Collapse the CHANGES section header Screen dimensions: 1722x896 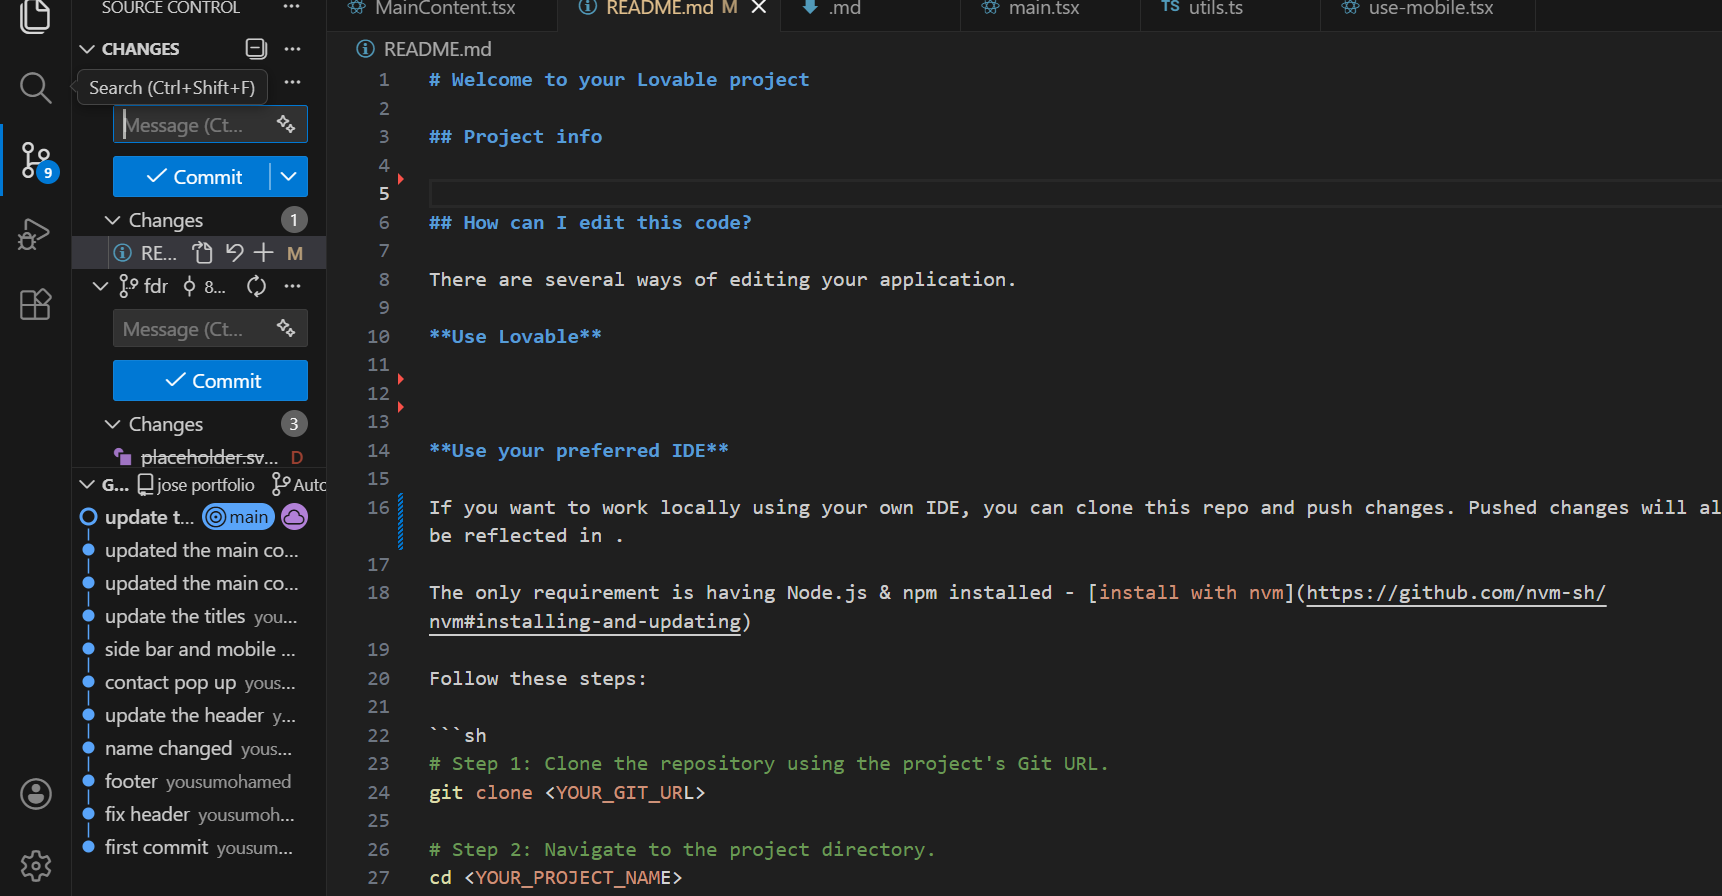click(88, 49)
